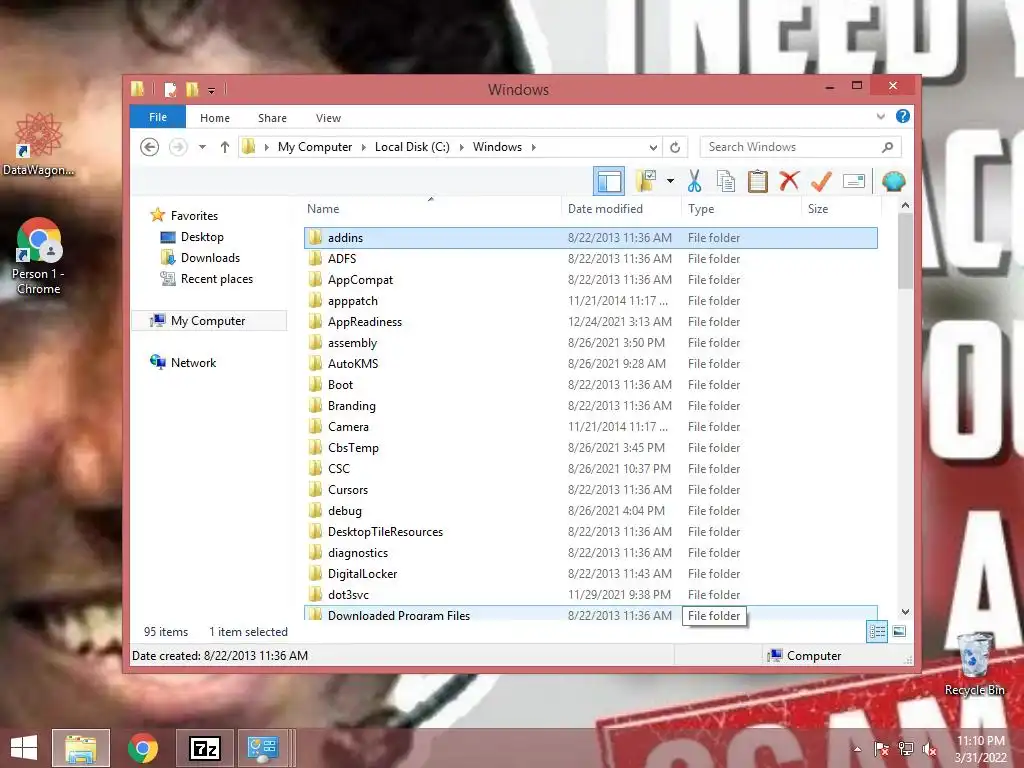Open the Recycle Bin desktop icon
The width and height of the screenshot is (1024, 768).
point(974,664)
